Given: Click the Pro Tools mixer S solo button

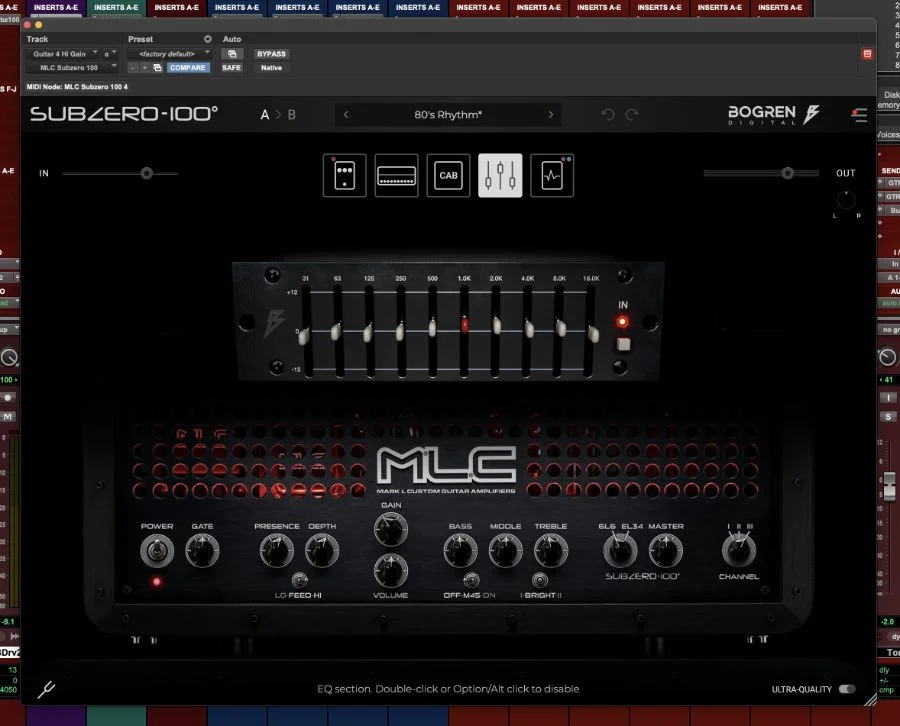Looking at the screenshot, I should [888, 417].
